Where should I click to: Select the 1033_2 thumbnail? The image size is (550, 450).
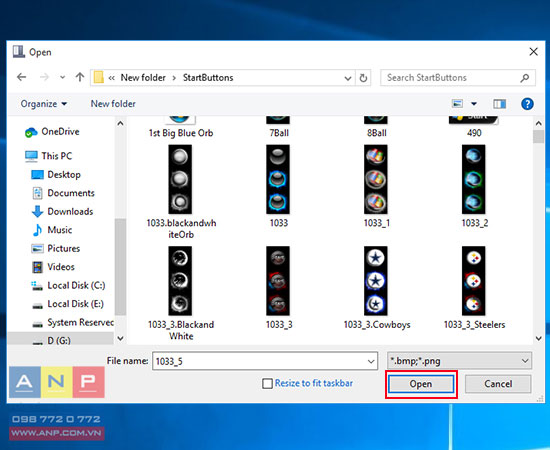point(474,179)
